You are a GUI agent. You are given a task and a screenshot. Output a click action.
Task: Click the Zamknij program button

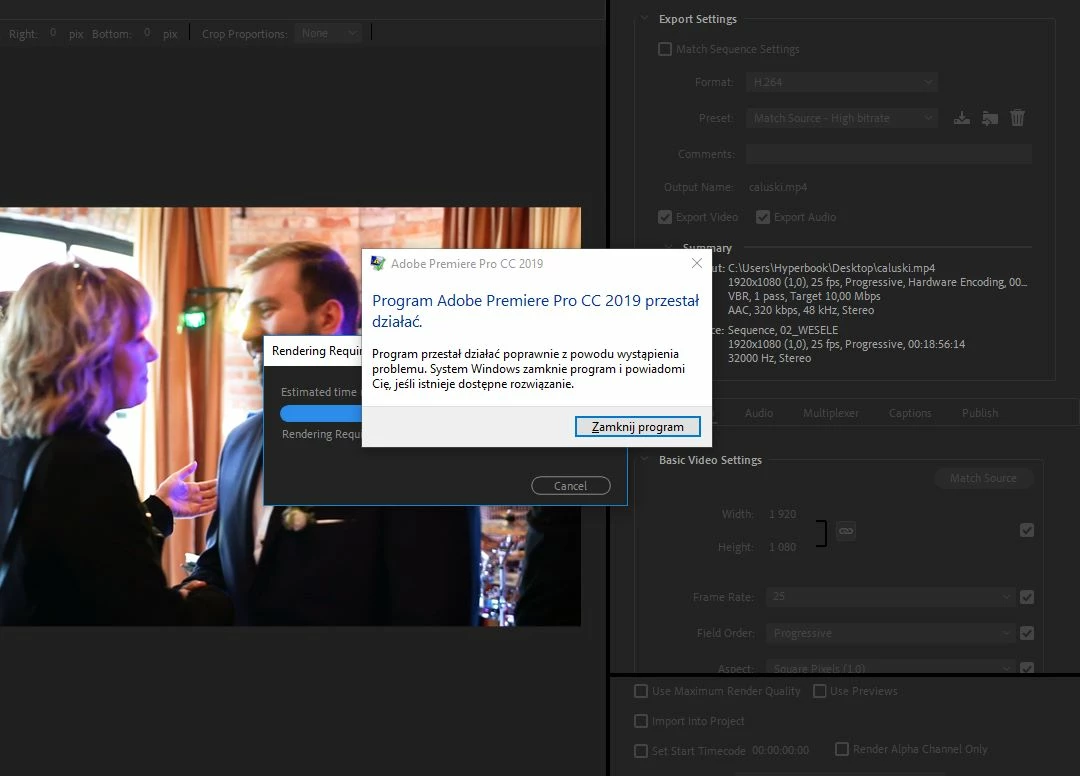pyautogui.click(x=638, y=427)
